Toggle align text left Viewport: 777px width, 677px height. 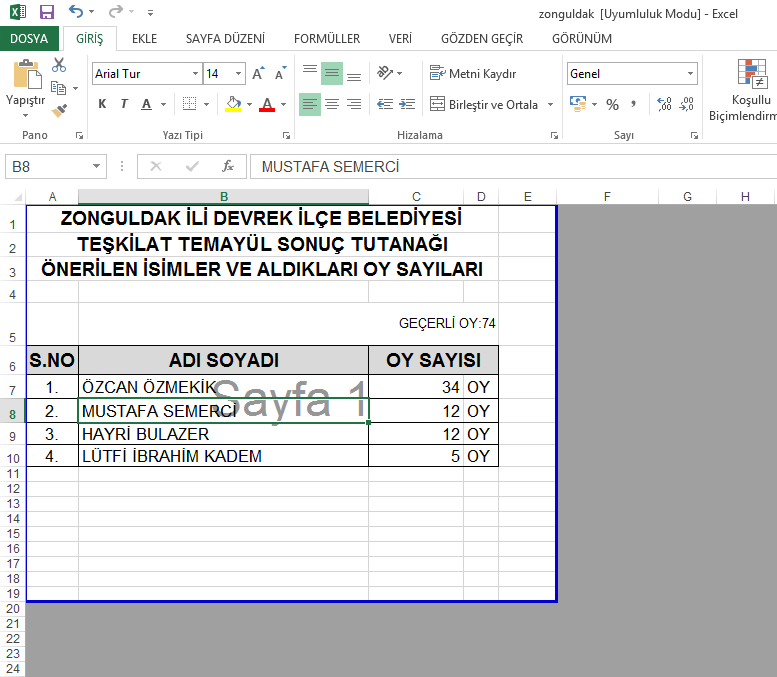[310, 104]
